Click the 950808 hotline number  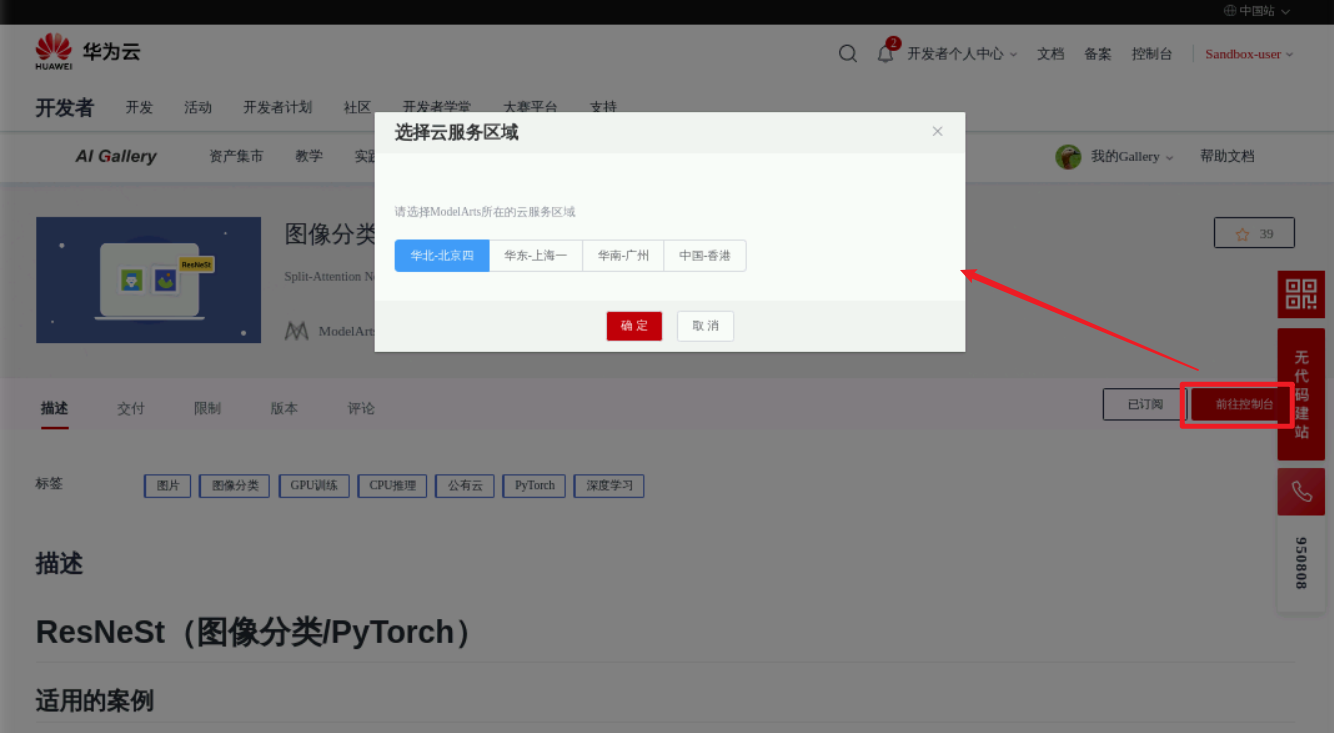(1301, 563)
